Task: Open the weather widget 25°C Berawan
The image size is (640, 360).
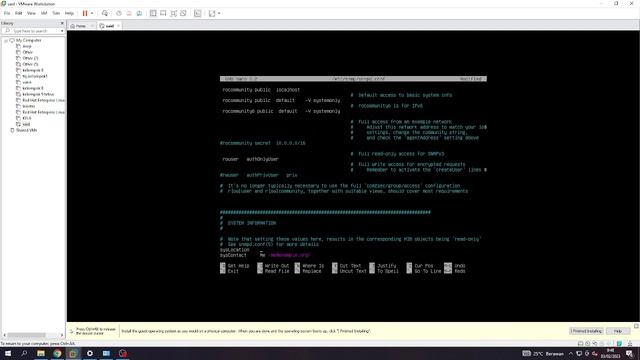Action: click(543, 353)
